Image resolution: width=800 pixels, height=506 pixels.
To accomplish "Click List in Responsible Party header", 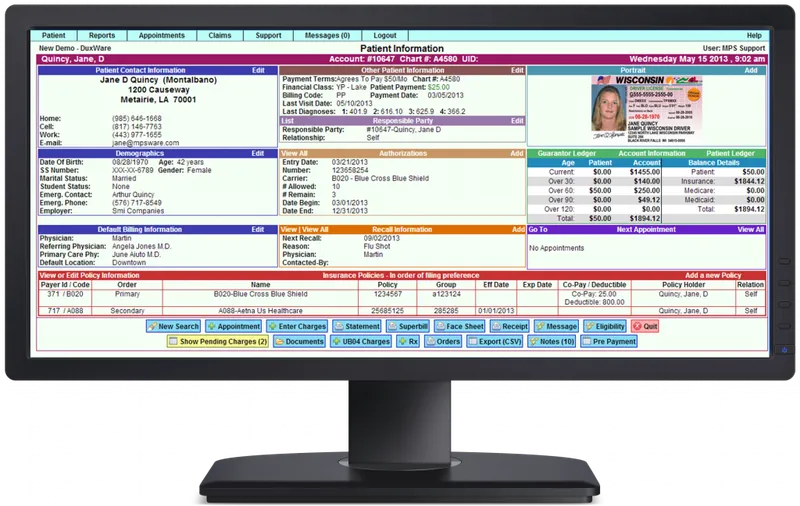I will click(287, 121).
